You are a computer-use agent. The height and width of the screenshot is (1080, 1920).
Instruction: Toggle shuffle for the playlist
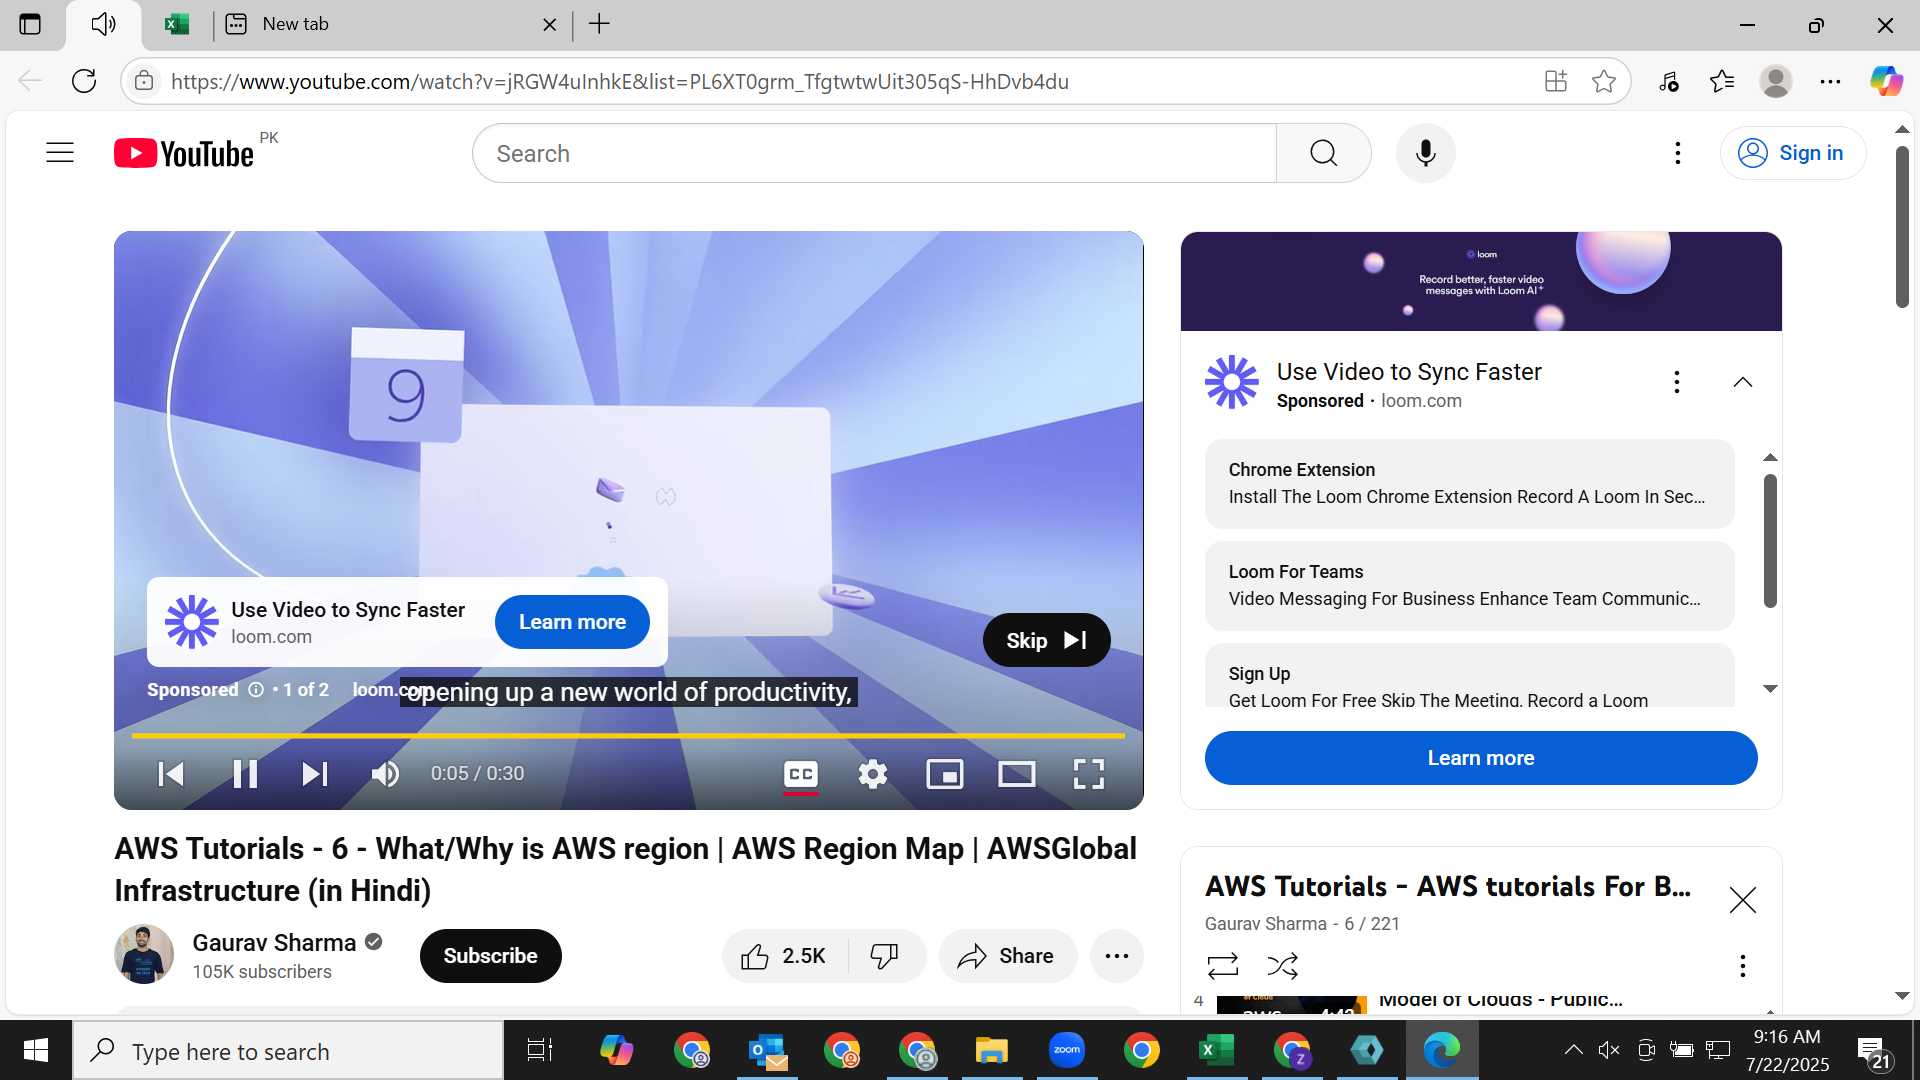click(x=1283, y=965)
